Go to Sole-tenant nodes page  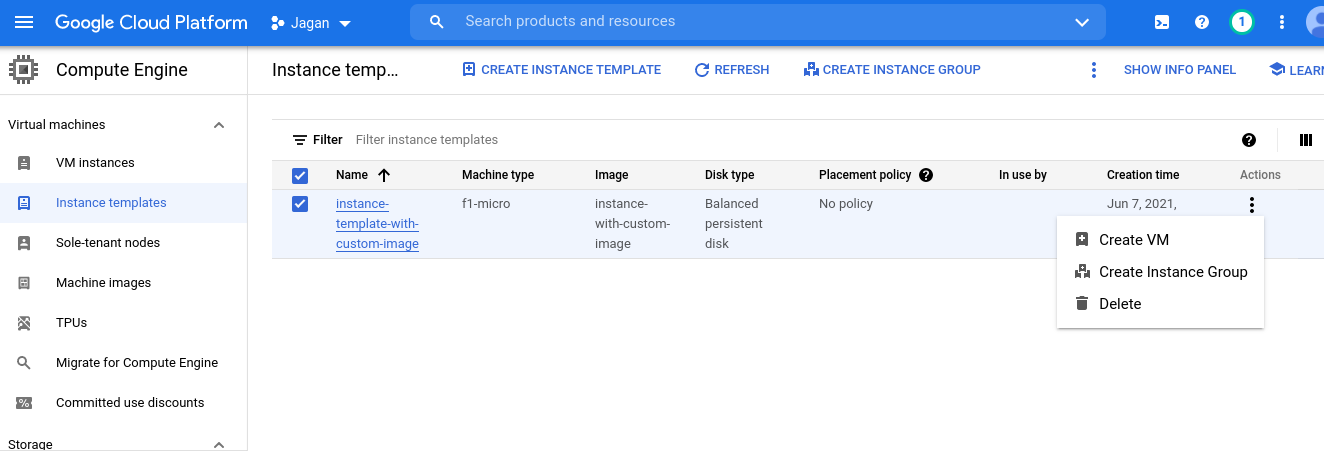108,243
